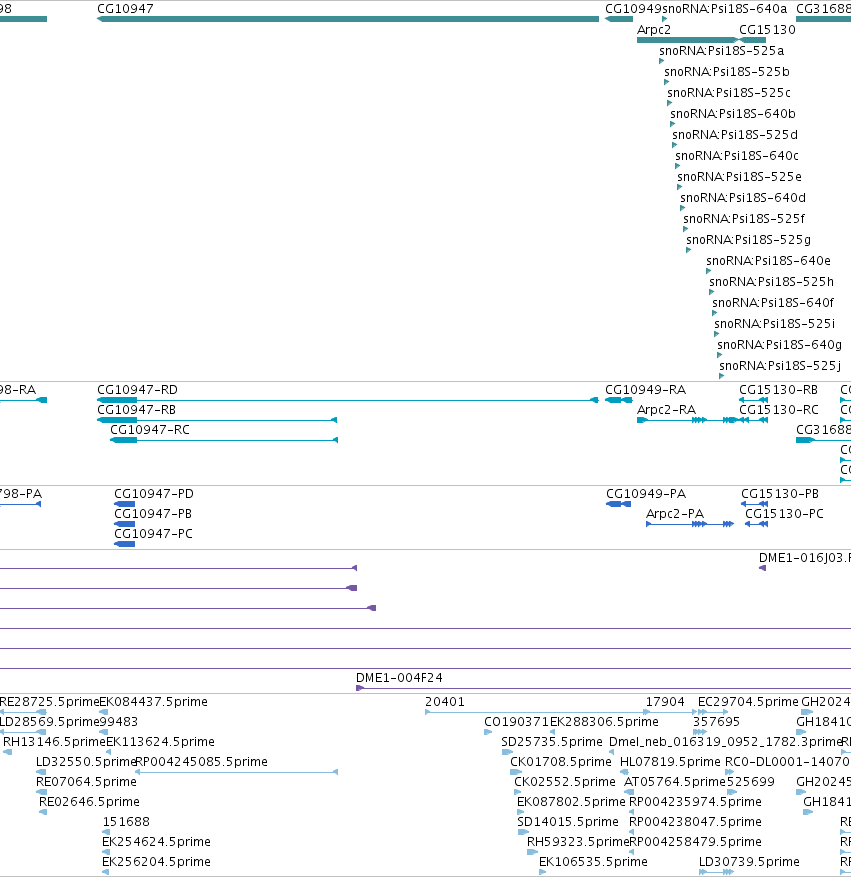Click transcript CG10947-RB label
The width and height of the screenshot is (851, 877).
tap(136, 410)
